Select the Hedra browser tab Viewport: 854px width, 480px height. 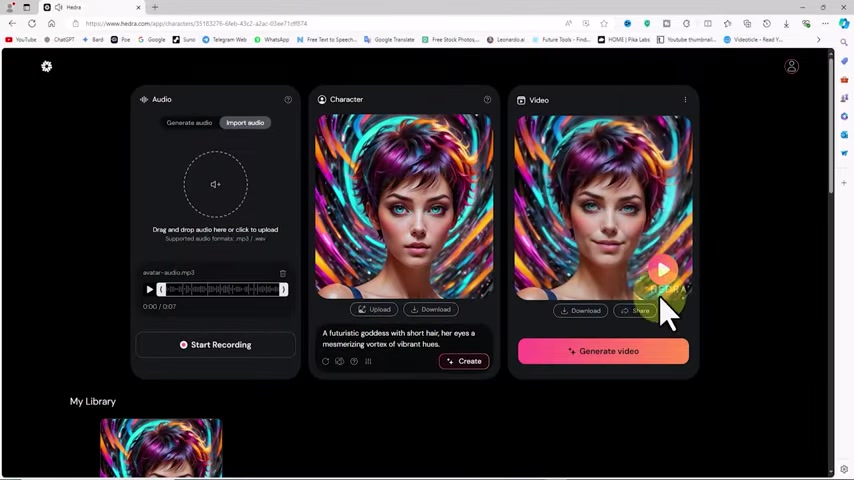pyautogui.click(x=92, y=7)
